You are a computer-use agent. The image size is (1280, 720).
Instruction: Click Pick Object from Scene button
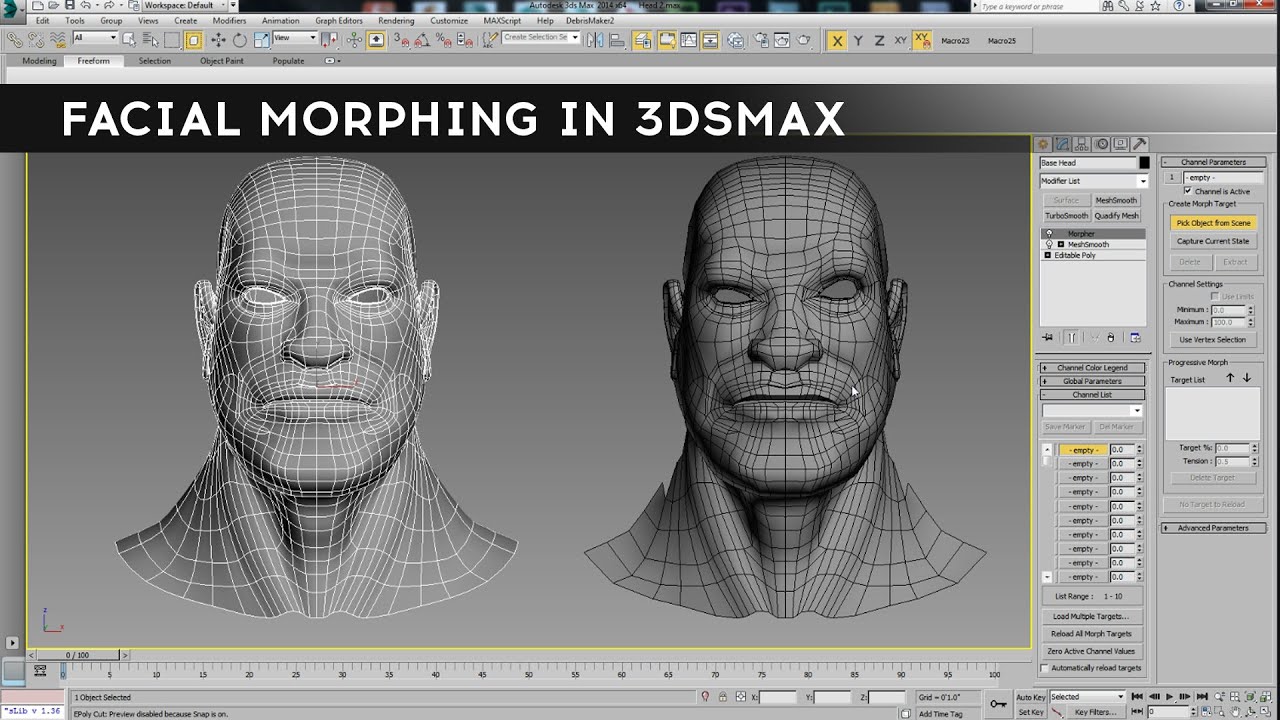[x=1214, y=223]
